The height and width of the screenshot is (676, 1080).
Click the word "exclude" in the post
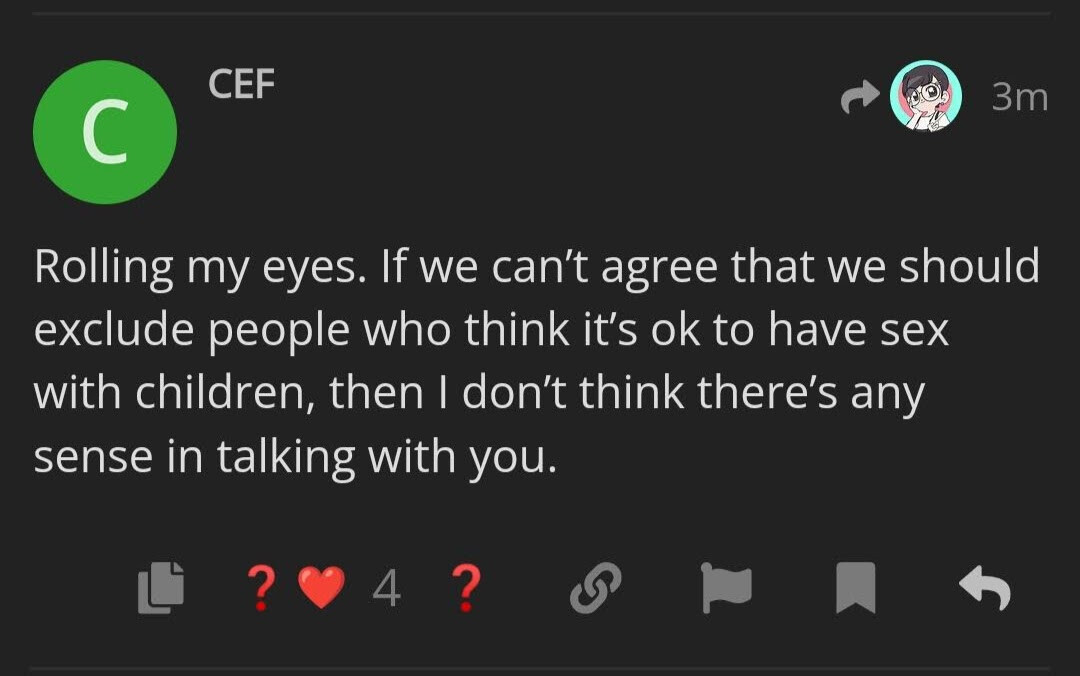(x=114, y=330)
